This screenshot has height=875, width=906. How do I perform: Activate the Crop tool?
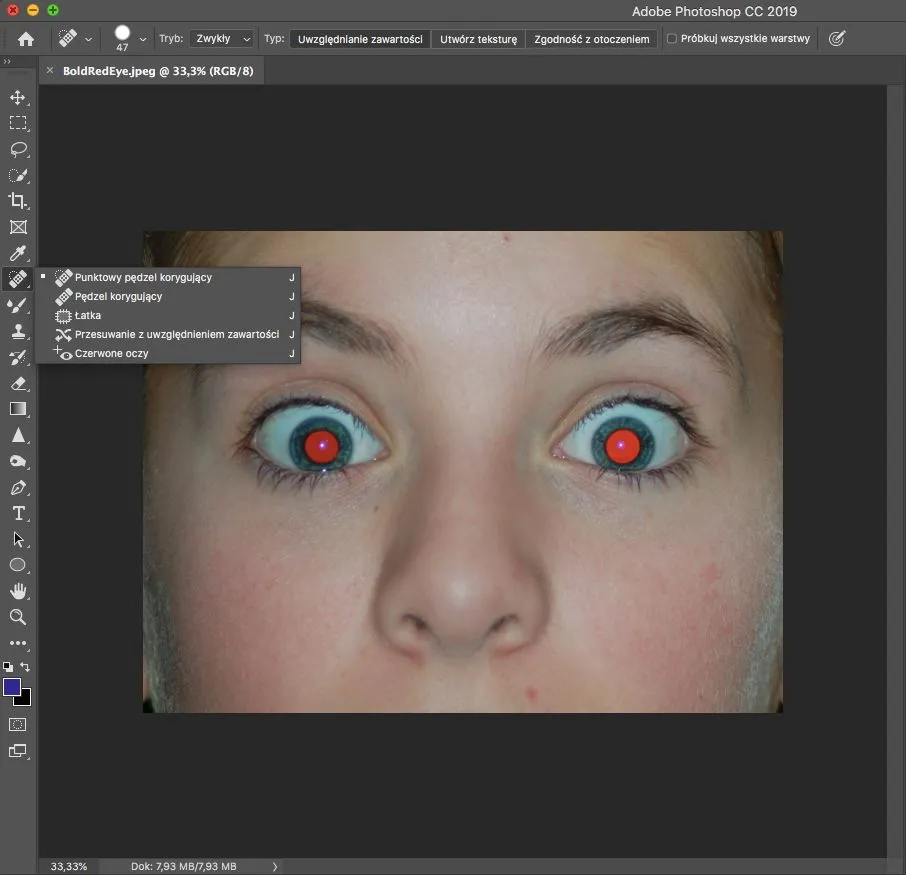click(18, 201)
